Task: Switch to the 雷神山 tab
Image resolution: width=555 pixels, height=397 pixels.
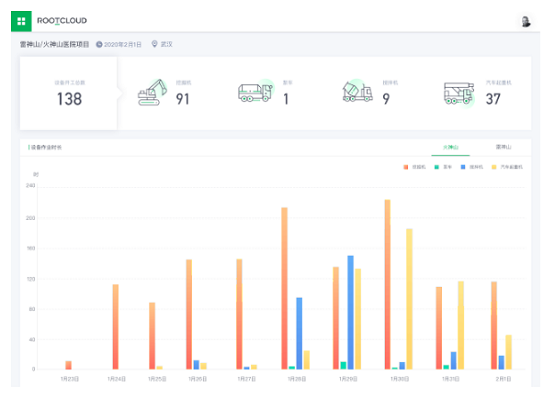Action: [x=503, y=147]
